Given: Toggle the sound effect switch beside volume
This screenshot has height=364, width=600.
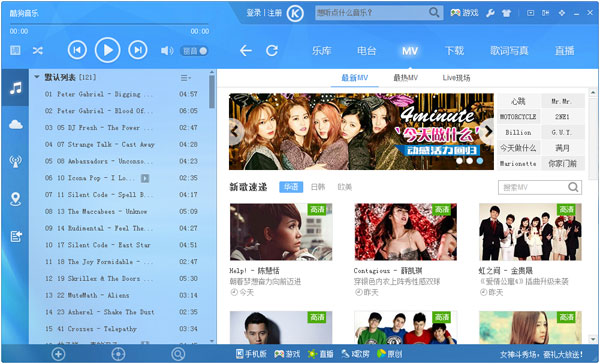Looking at the screenshot, I should pyautogui.click(x=194, y=51).
